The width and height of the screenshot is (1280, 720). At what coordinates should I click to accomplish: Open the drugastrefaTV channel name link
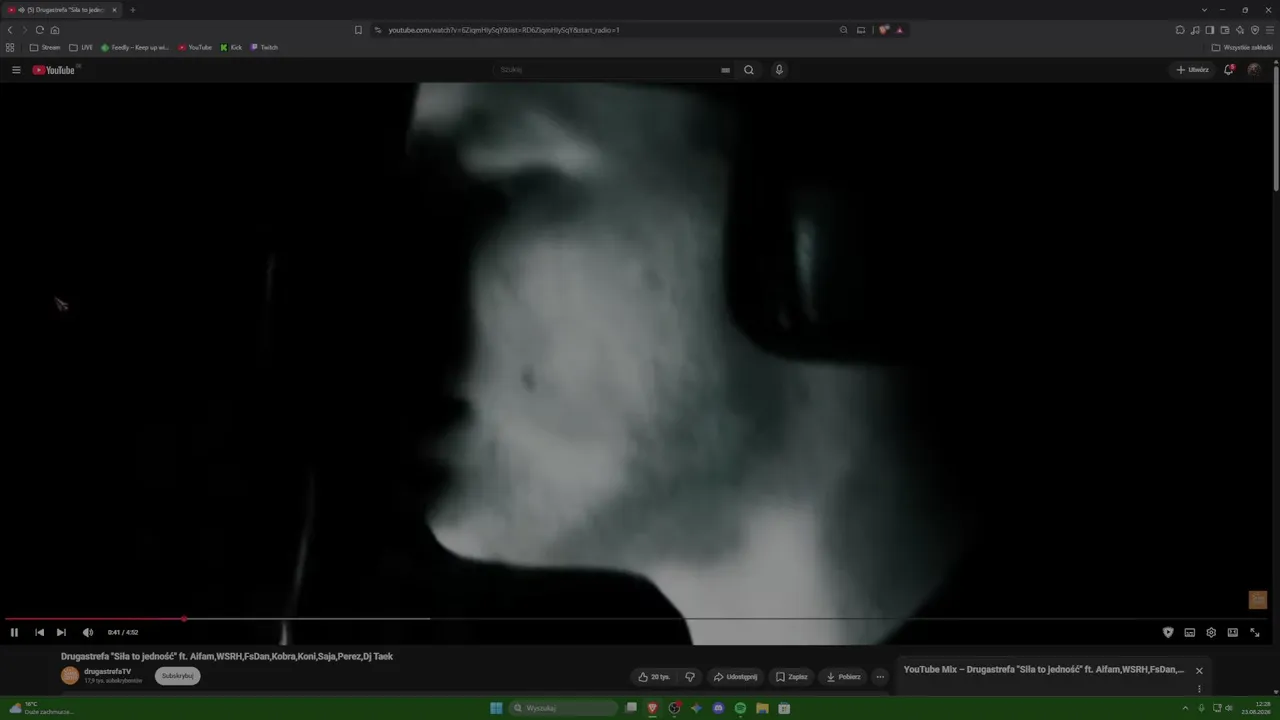click(x=107, y=672)
